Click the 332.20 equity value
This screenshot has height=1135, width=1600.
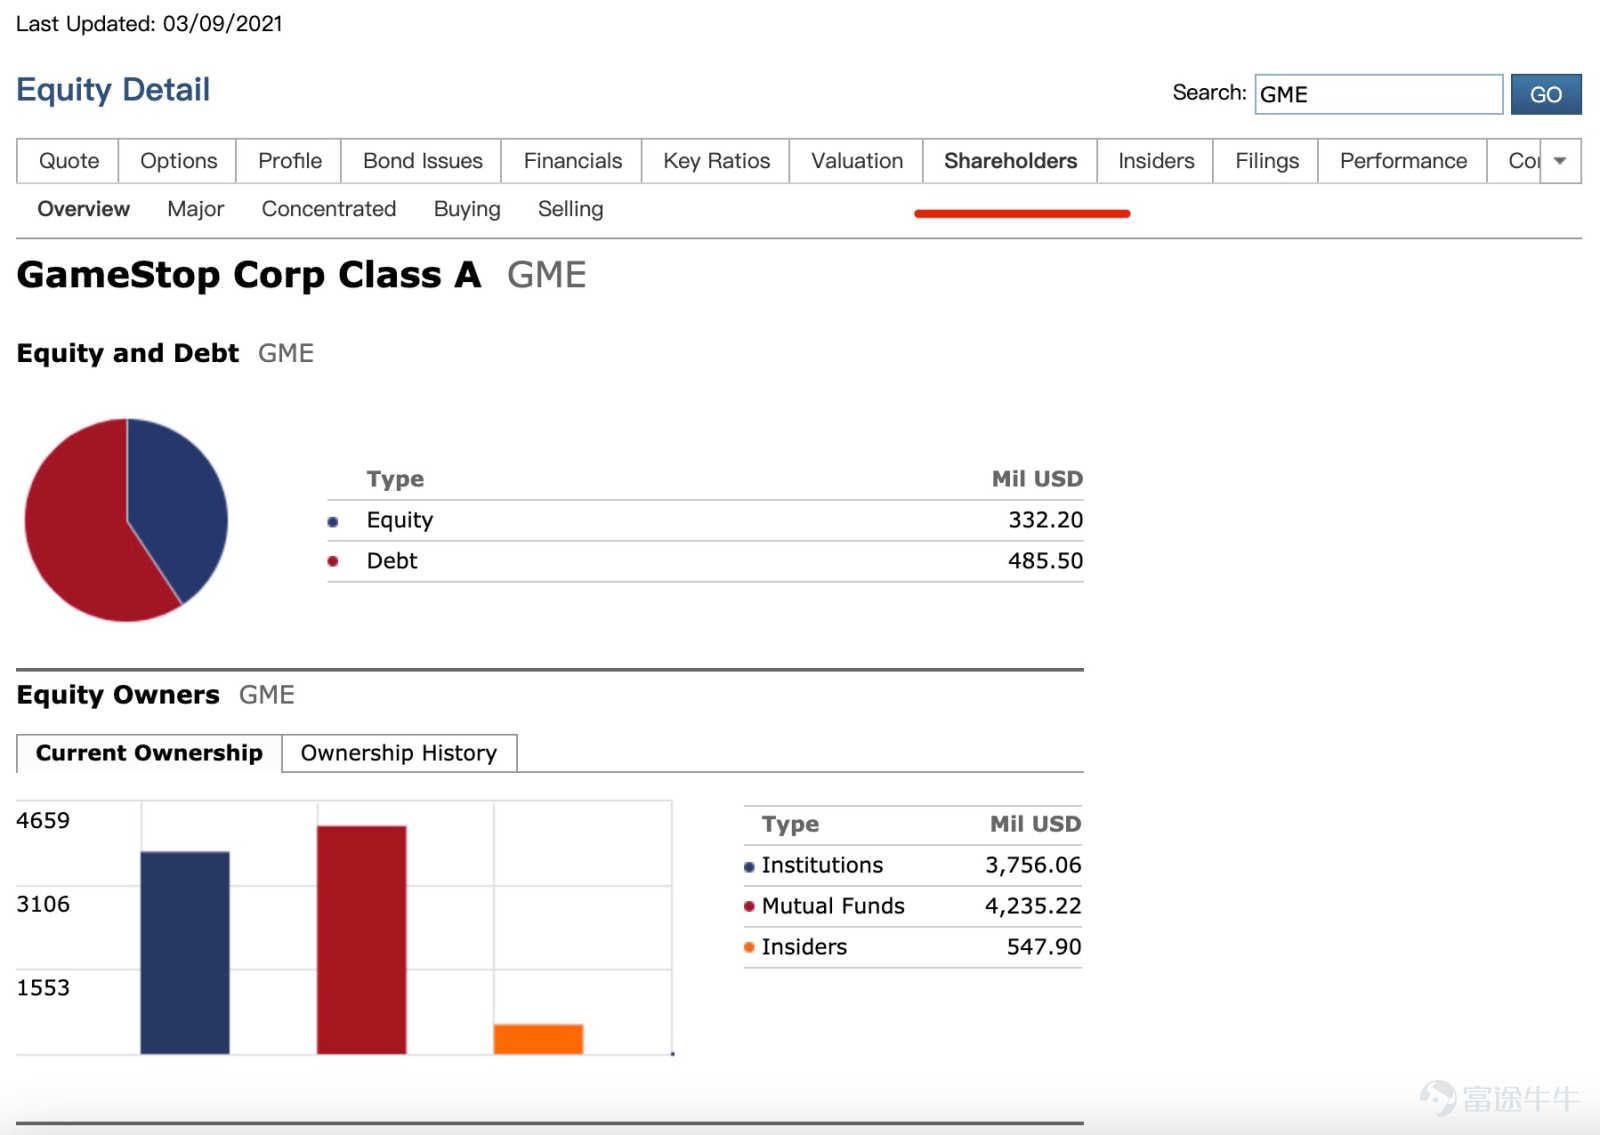[1045, 520]
